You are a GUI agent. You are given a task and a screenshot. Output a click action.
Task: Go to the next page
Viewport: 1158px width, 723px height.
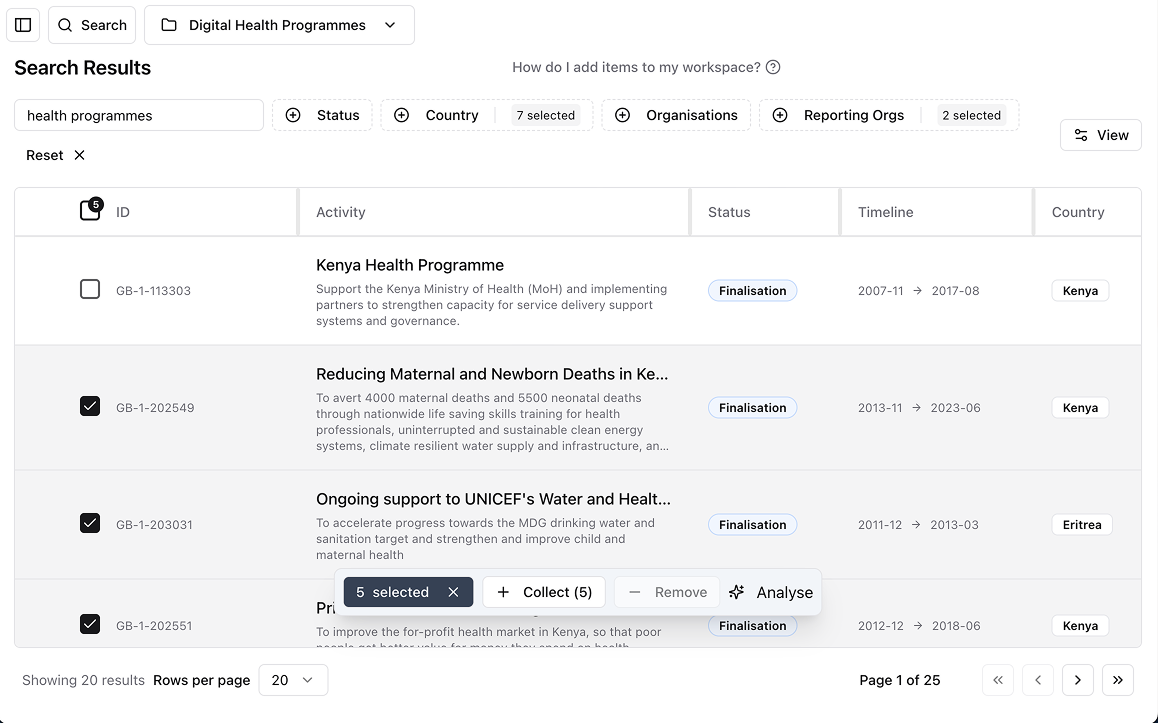(1077, 680)
